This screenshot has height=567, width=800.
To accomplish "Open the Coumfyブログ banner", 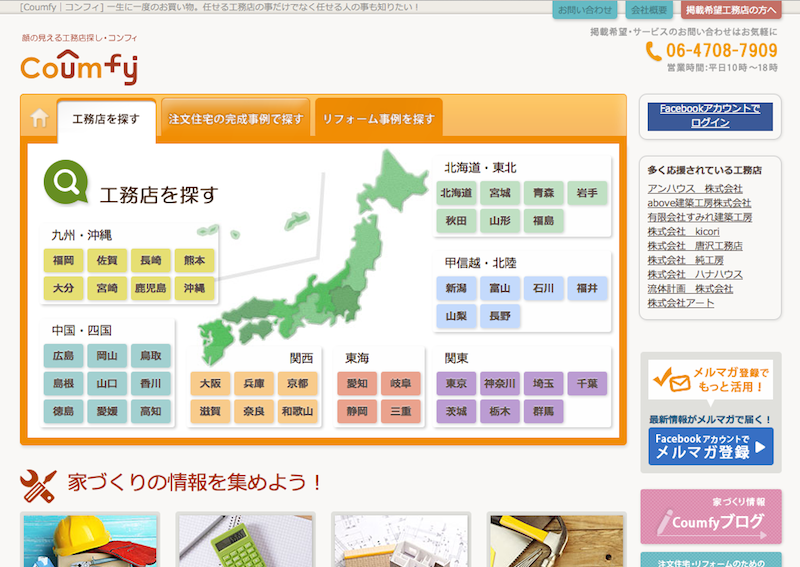I will click(711, 516).
